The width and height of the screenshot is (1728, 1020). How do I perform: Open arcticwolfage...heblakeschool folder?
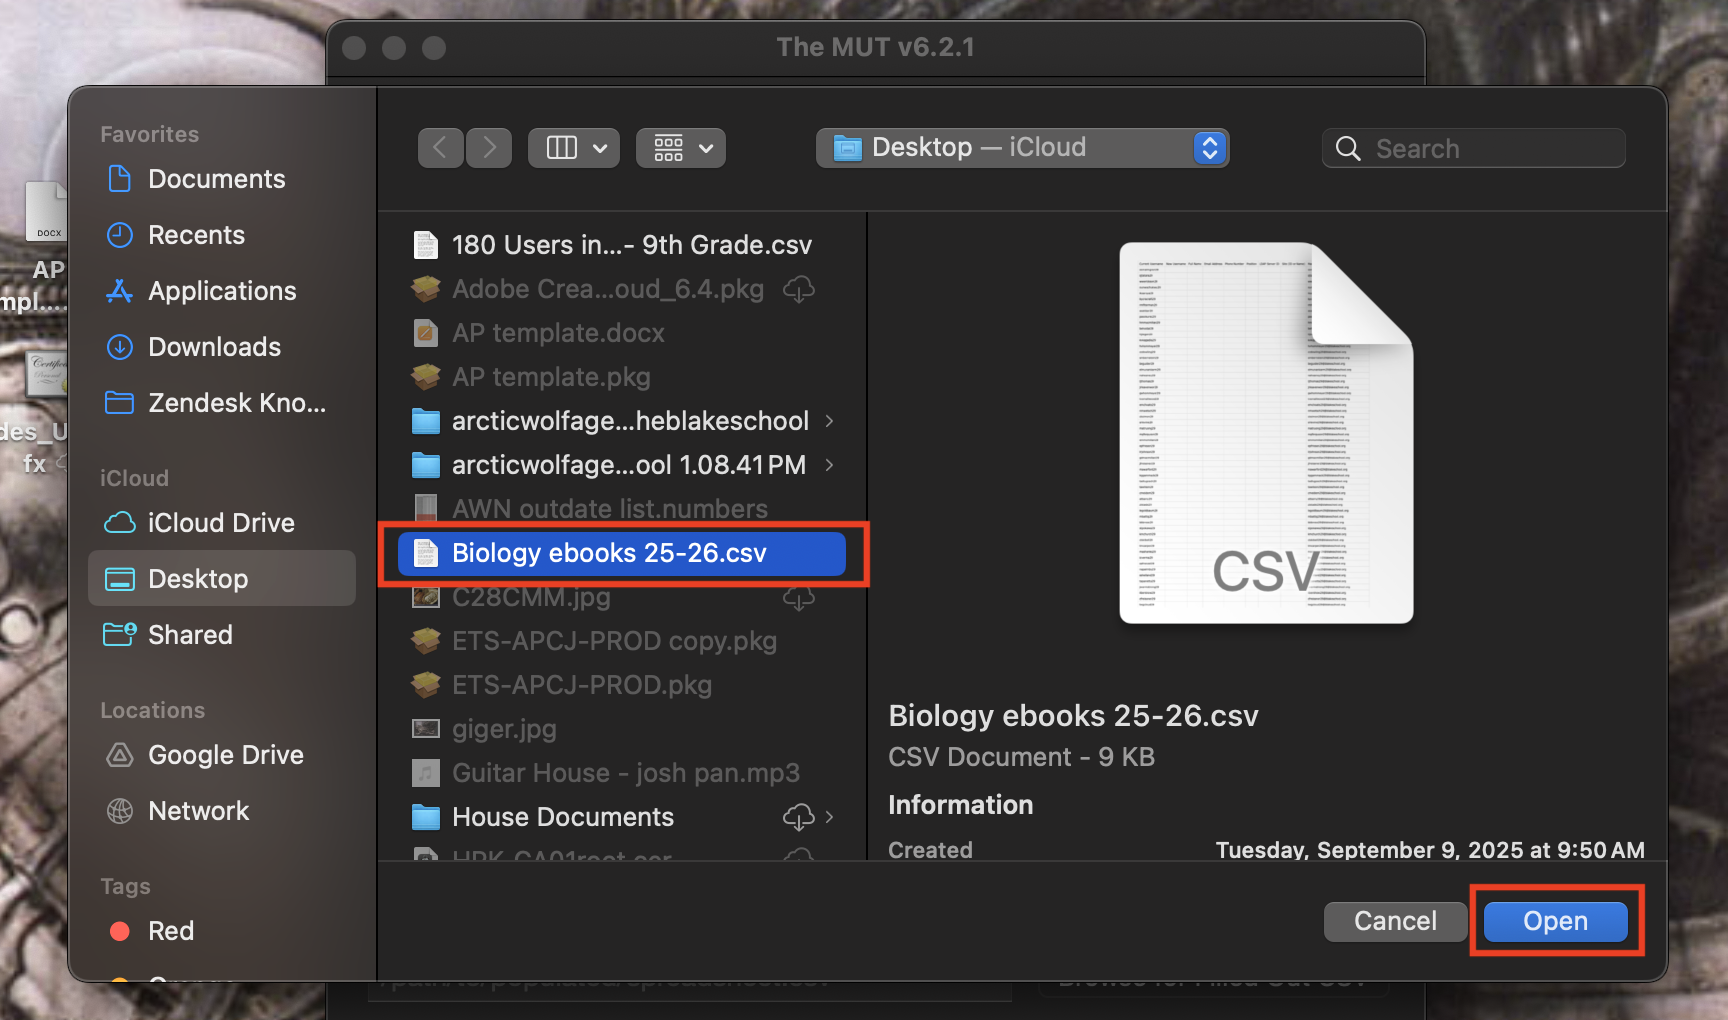(x=622, y=421)
